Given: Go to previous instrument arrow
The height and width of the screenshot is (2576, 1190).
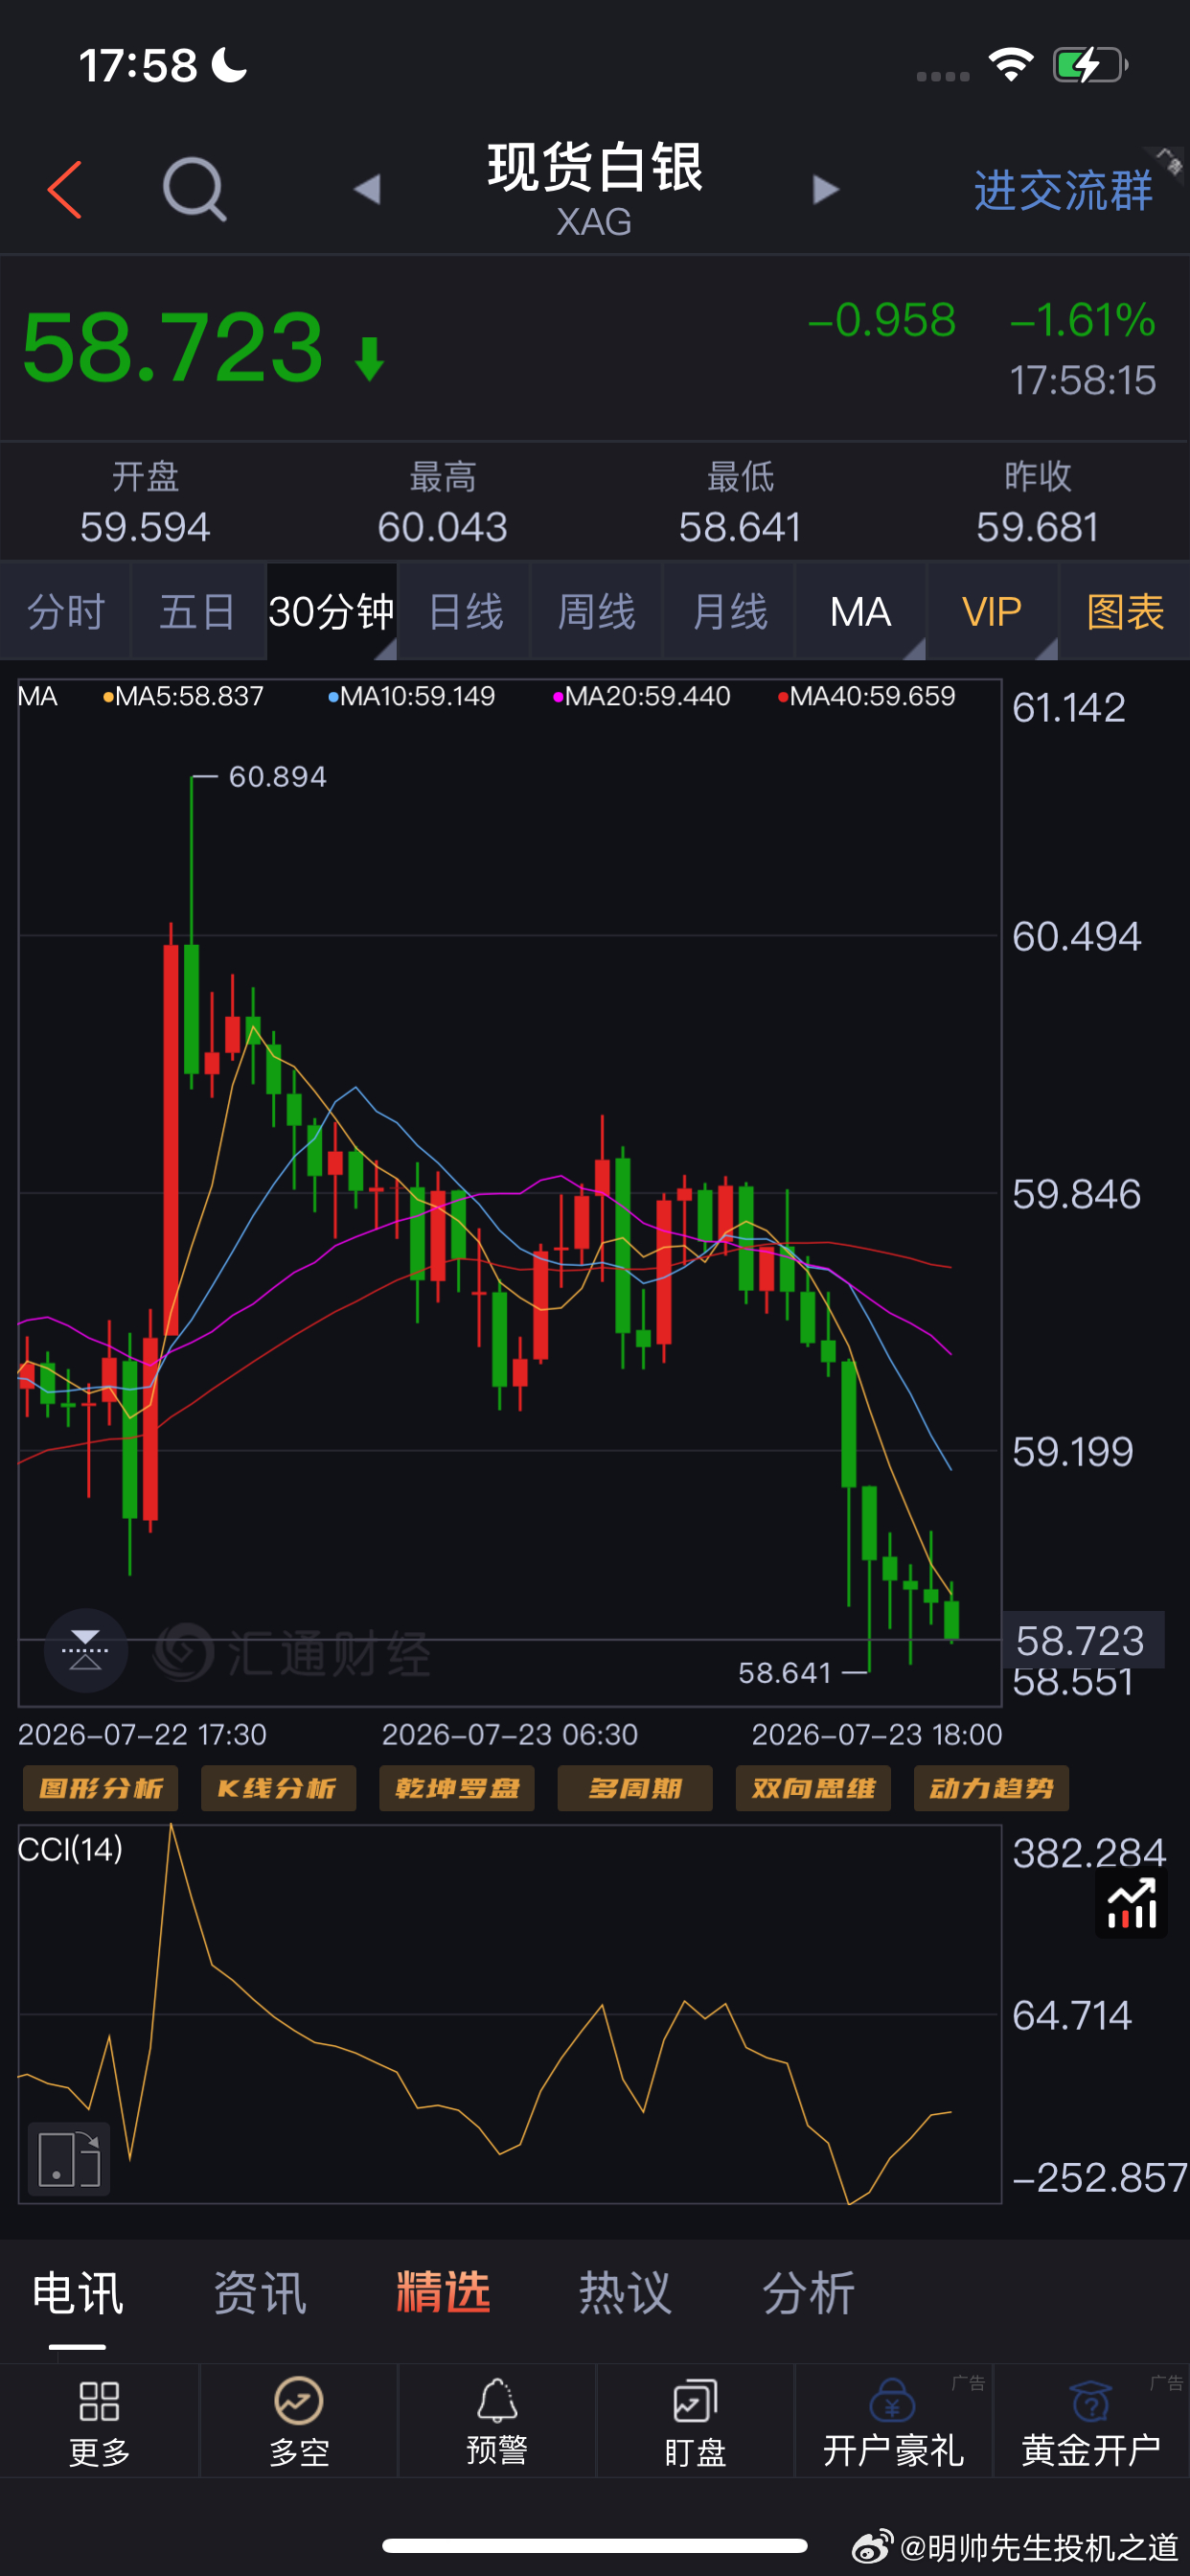Looking at the screenshot, I should 367,189.
